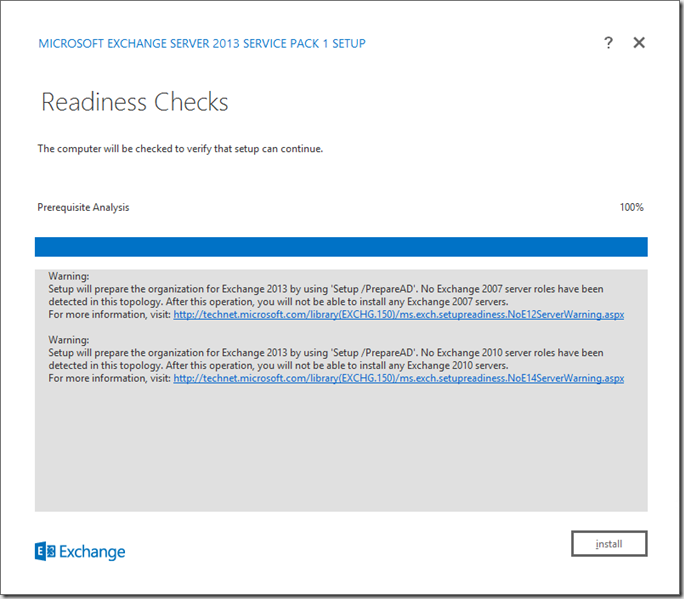Click 'For more information' in second warning
684x599 pixels.
point(109,379)
